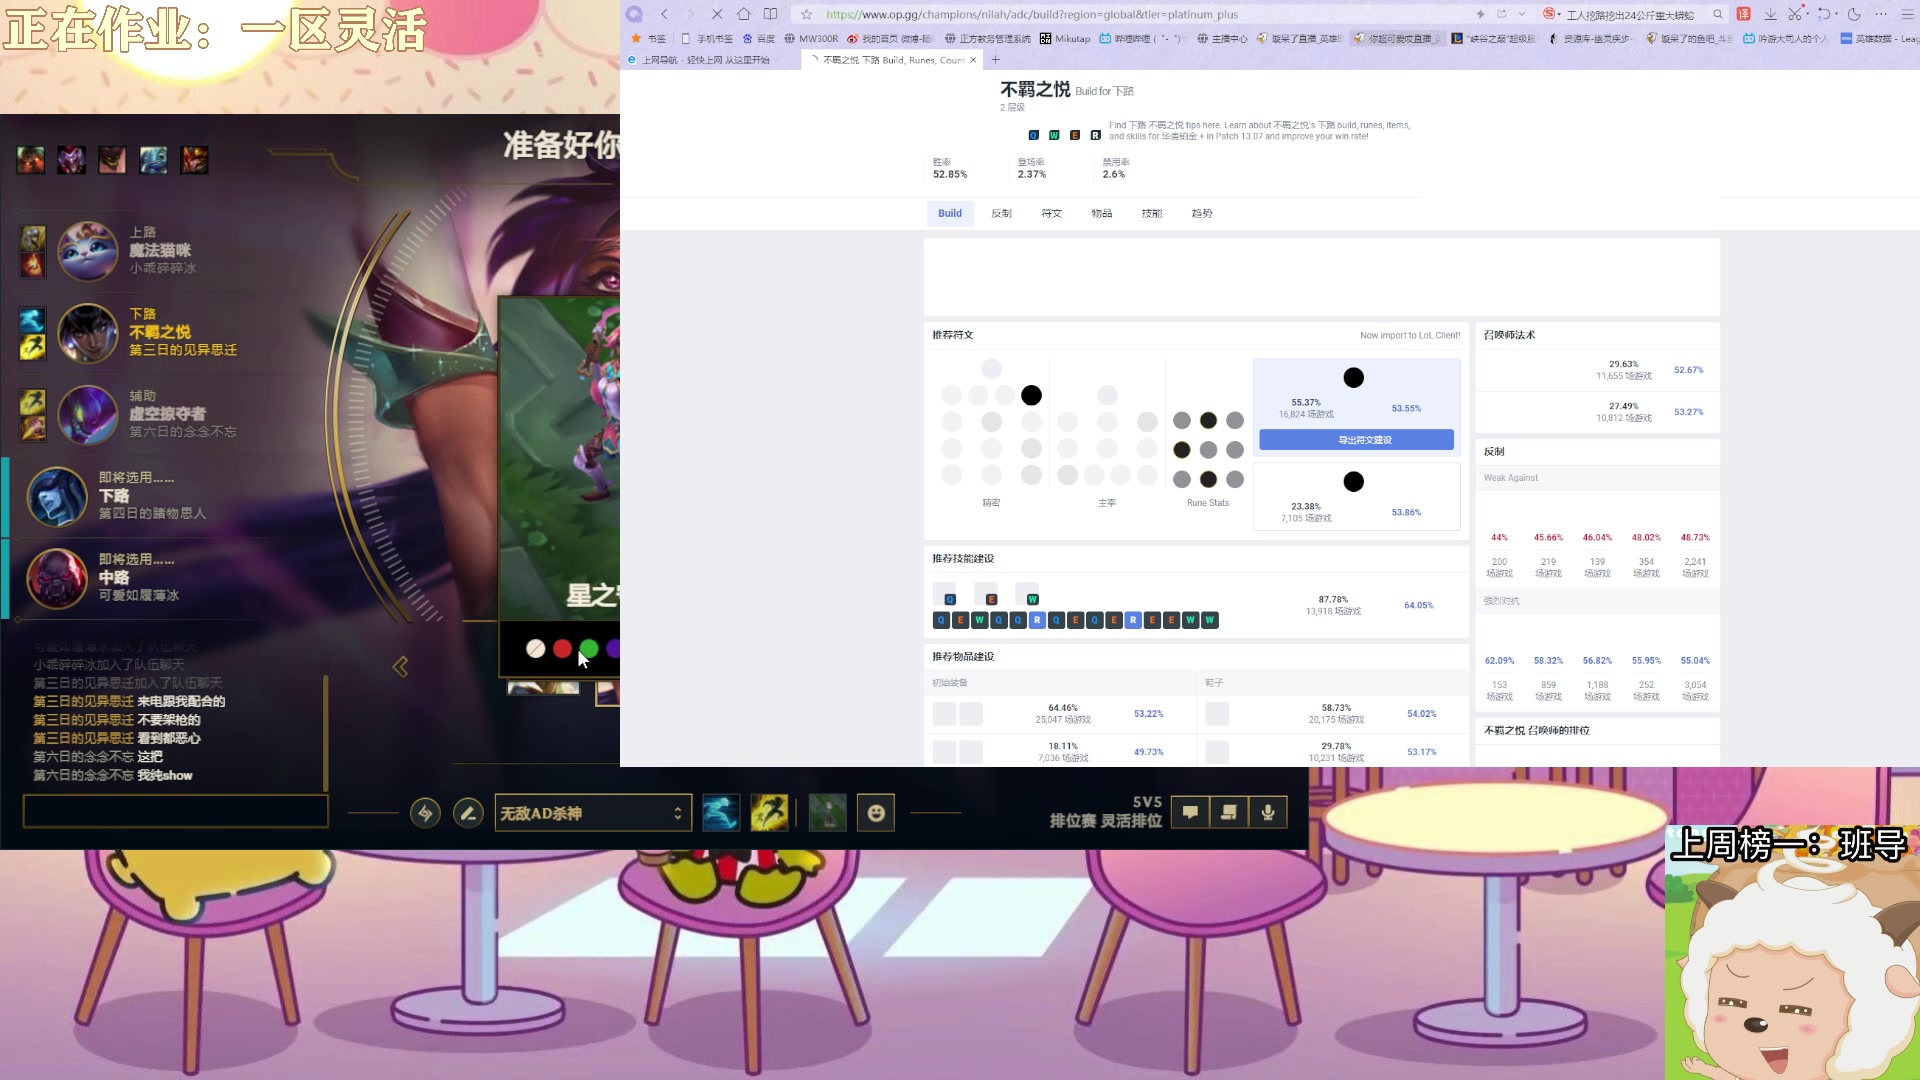Open the missions panel button in lobby
This screenshot has width=1920, height=1080.
coord(1229,813)
